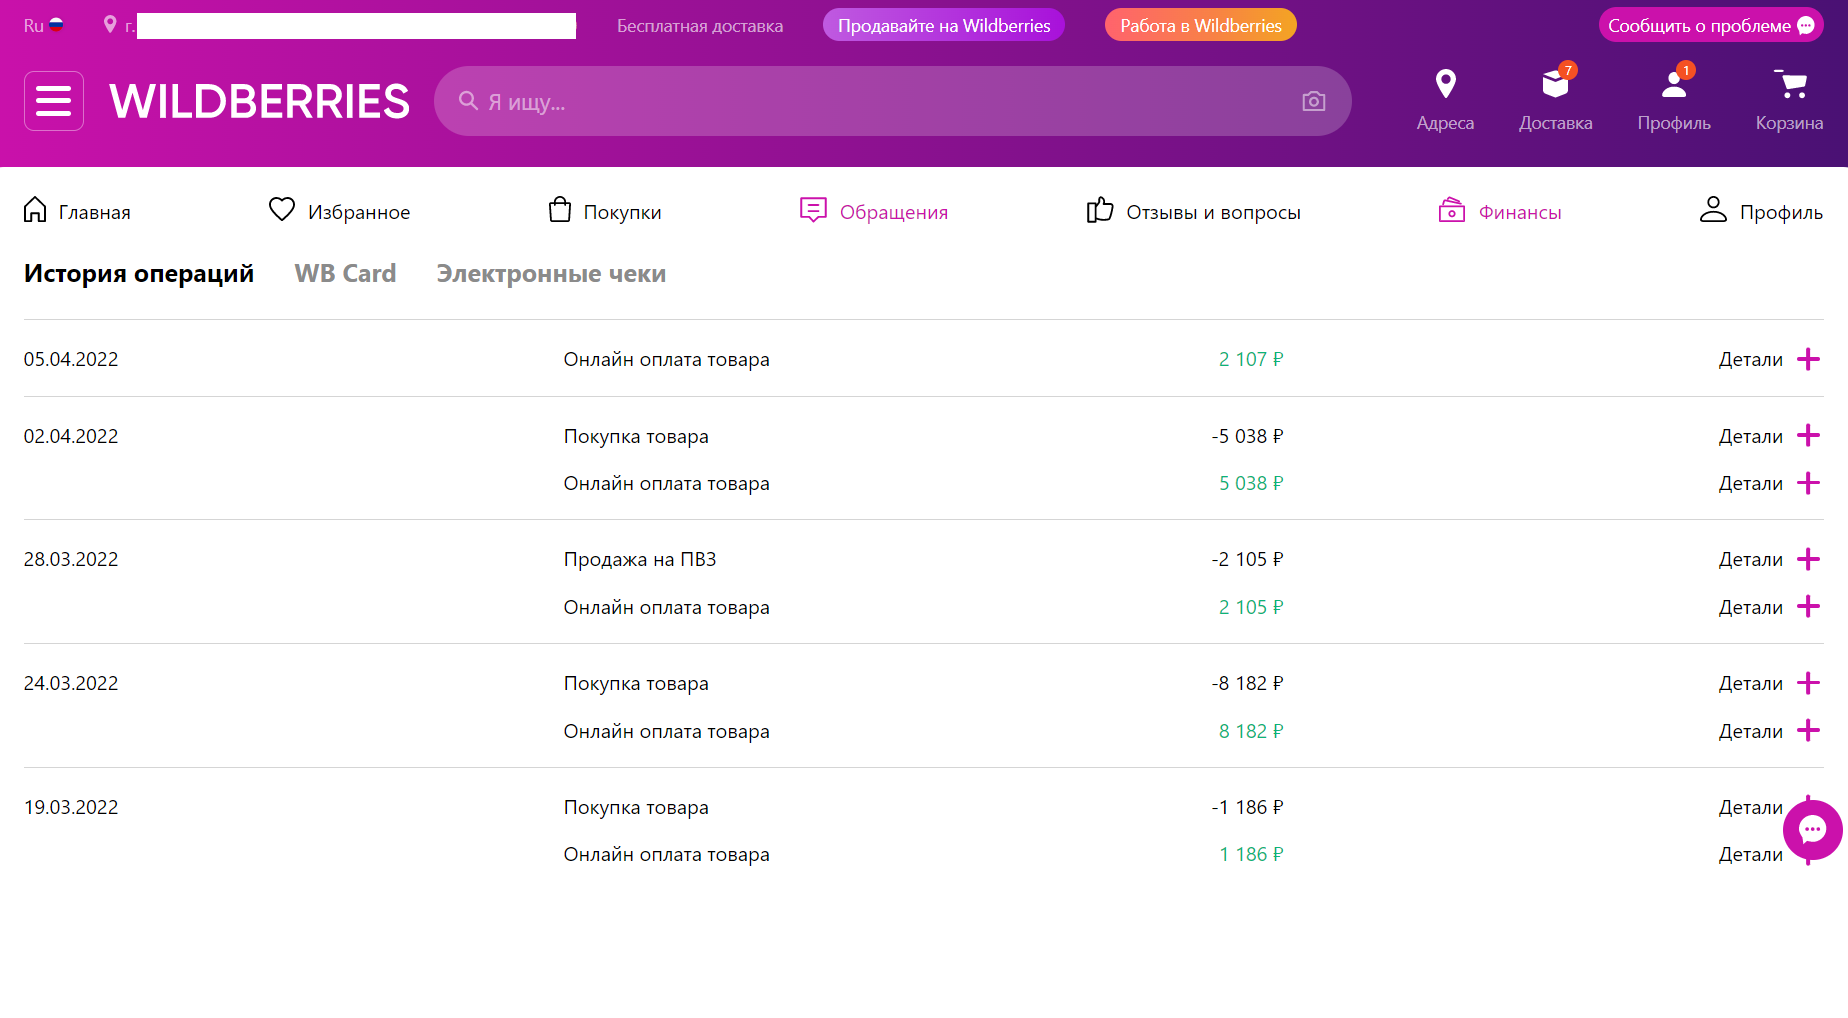Expand details plus for 2 107 ₽ payment
The height and width of the screenshot is (1018, 1848).
(x=1808, y=359)
